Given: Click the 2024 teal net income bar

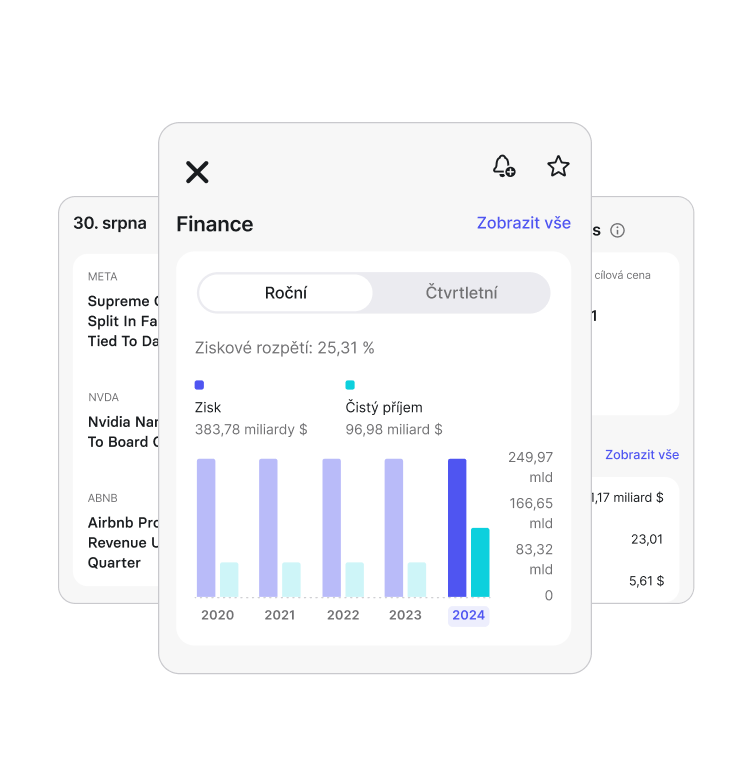Looking at the screenshot, I should (x=480, y=562).
